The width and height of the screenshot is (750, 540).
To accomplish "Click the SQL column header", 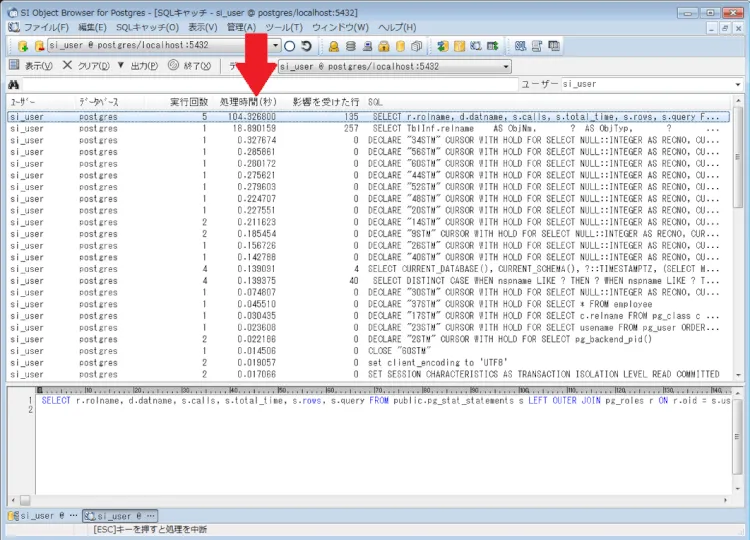I will pos(375,102).
